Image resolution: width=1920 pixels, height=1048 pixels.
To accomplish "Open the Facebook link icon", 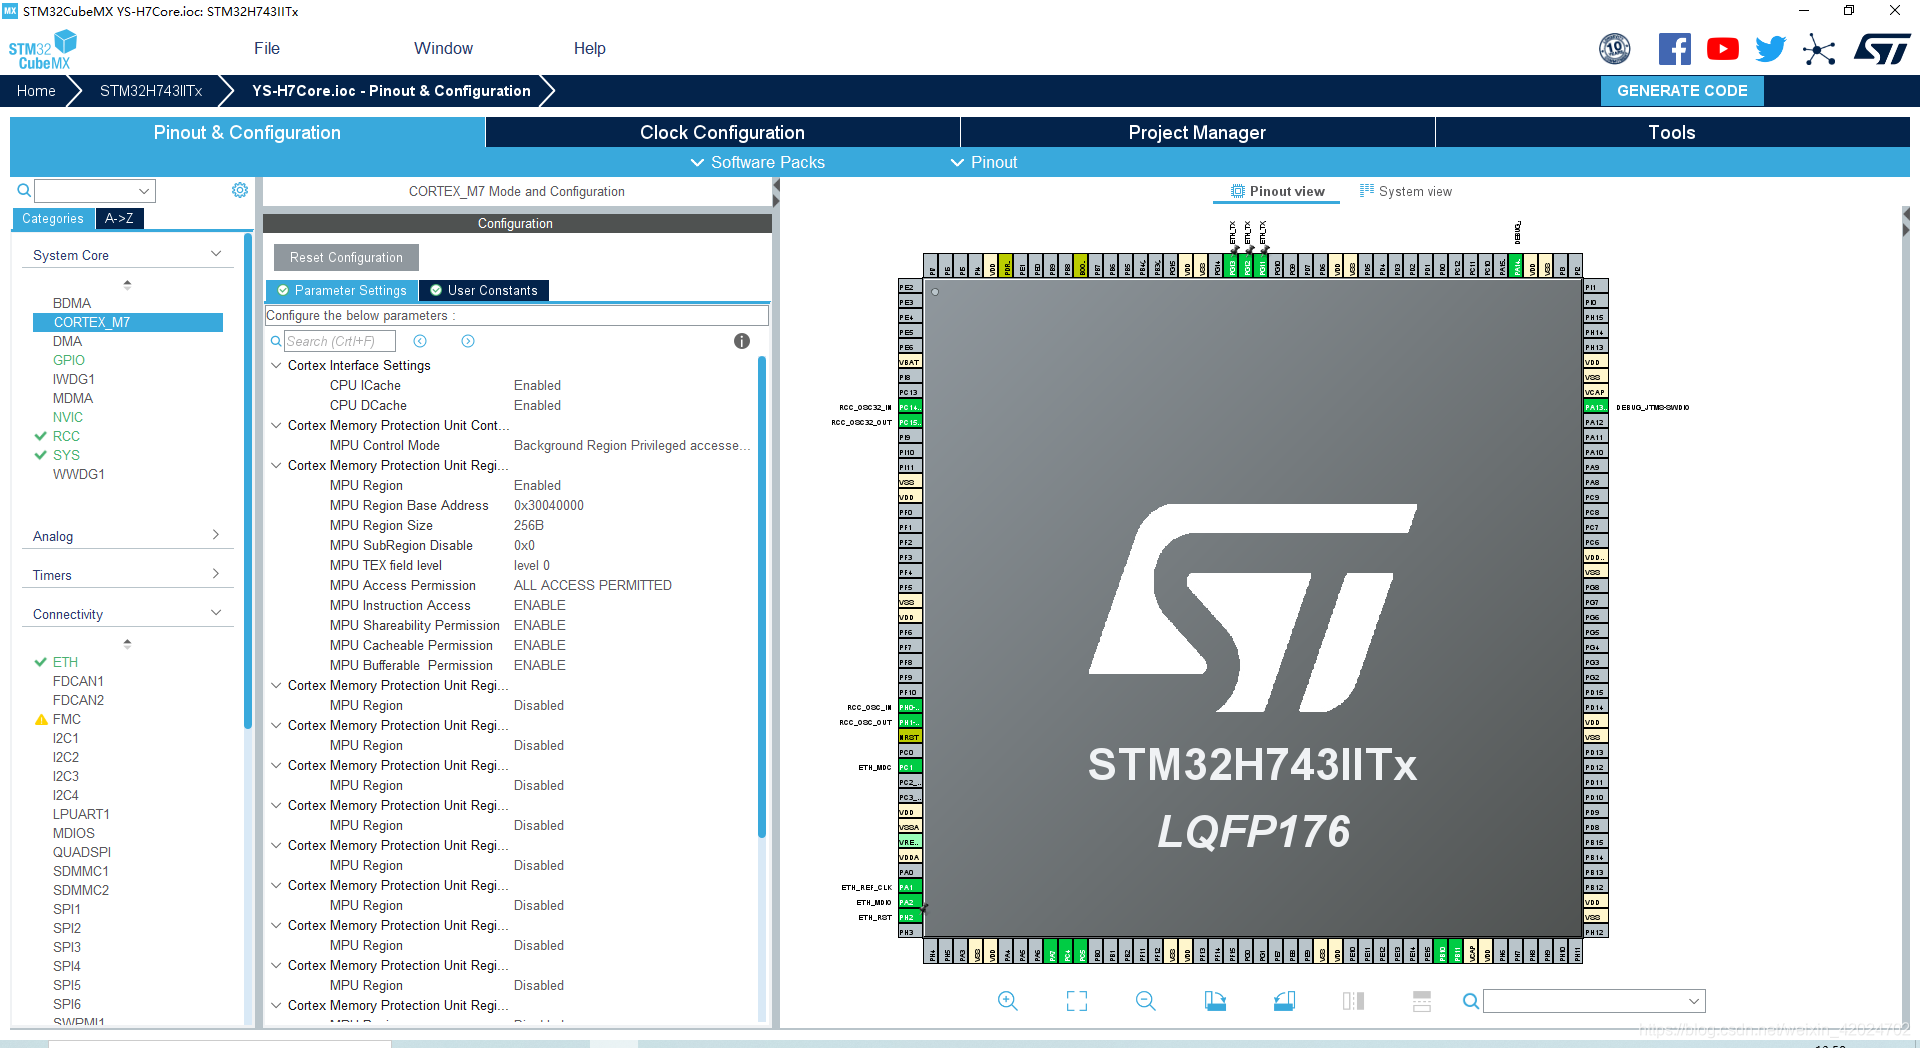I will [1674, 49].
